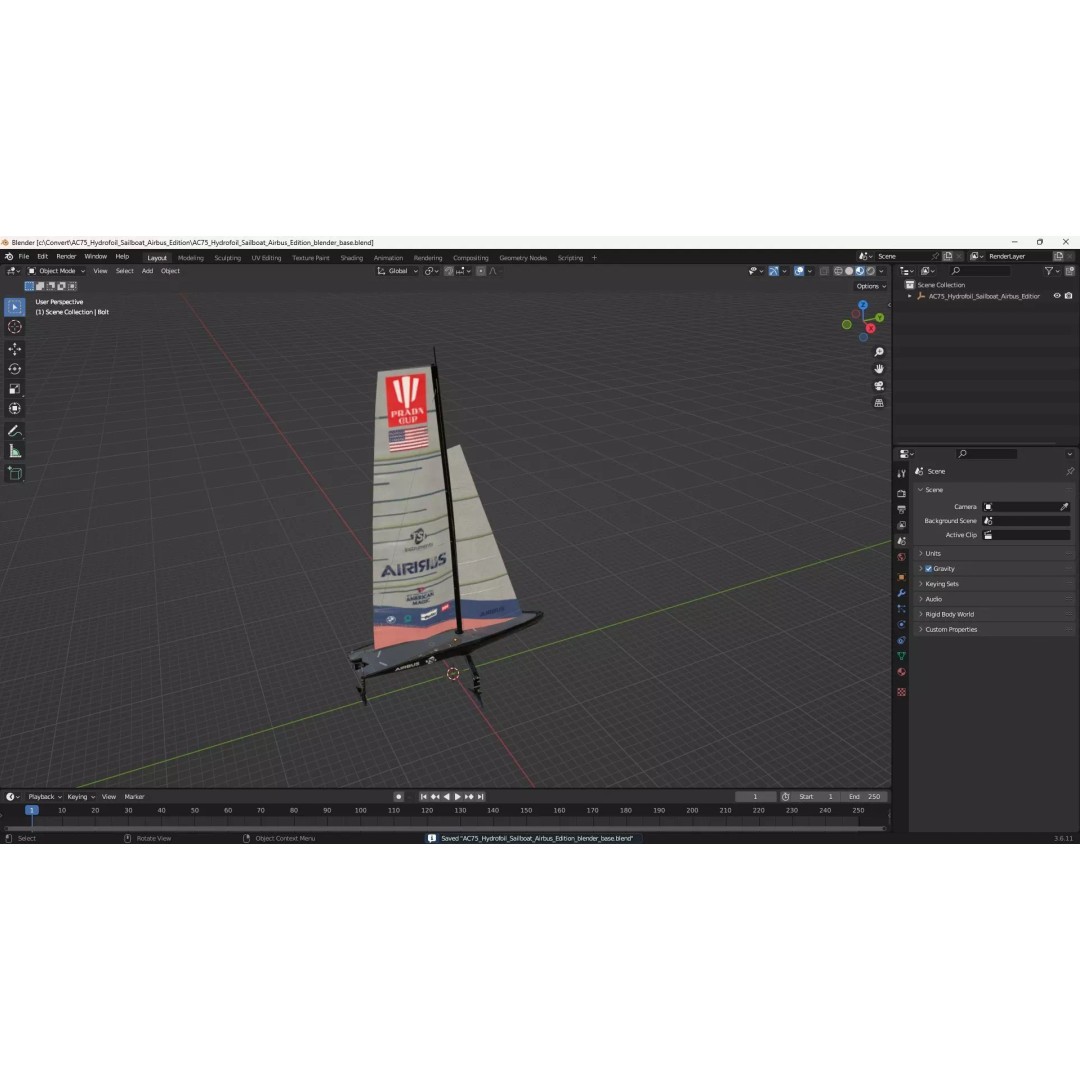Select the Rotate tool
This screenshot has width=1080, height=1080.
pos(14,369)
